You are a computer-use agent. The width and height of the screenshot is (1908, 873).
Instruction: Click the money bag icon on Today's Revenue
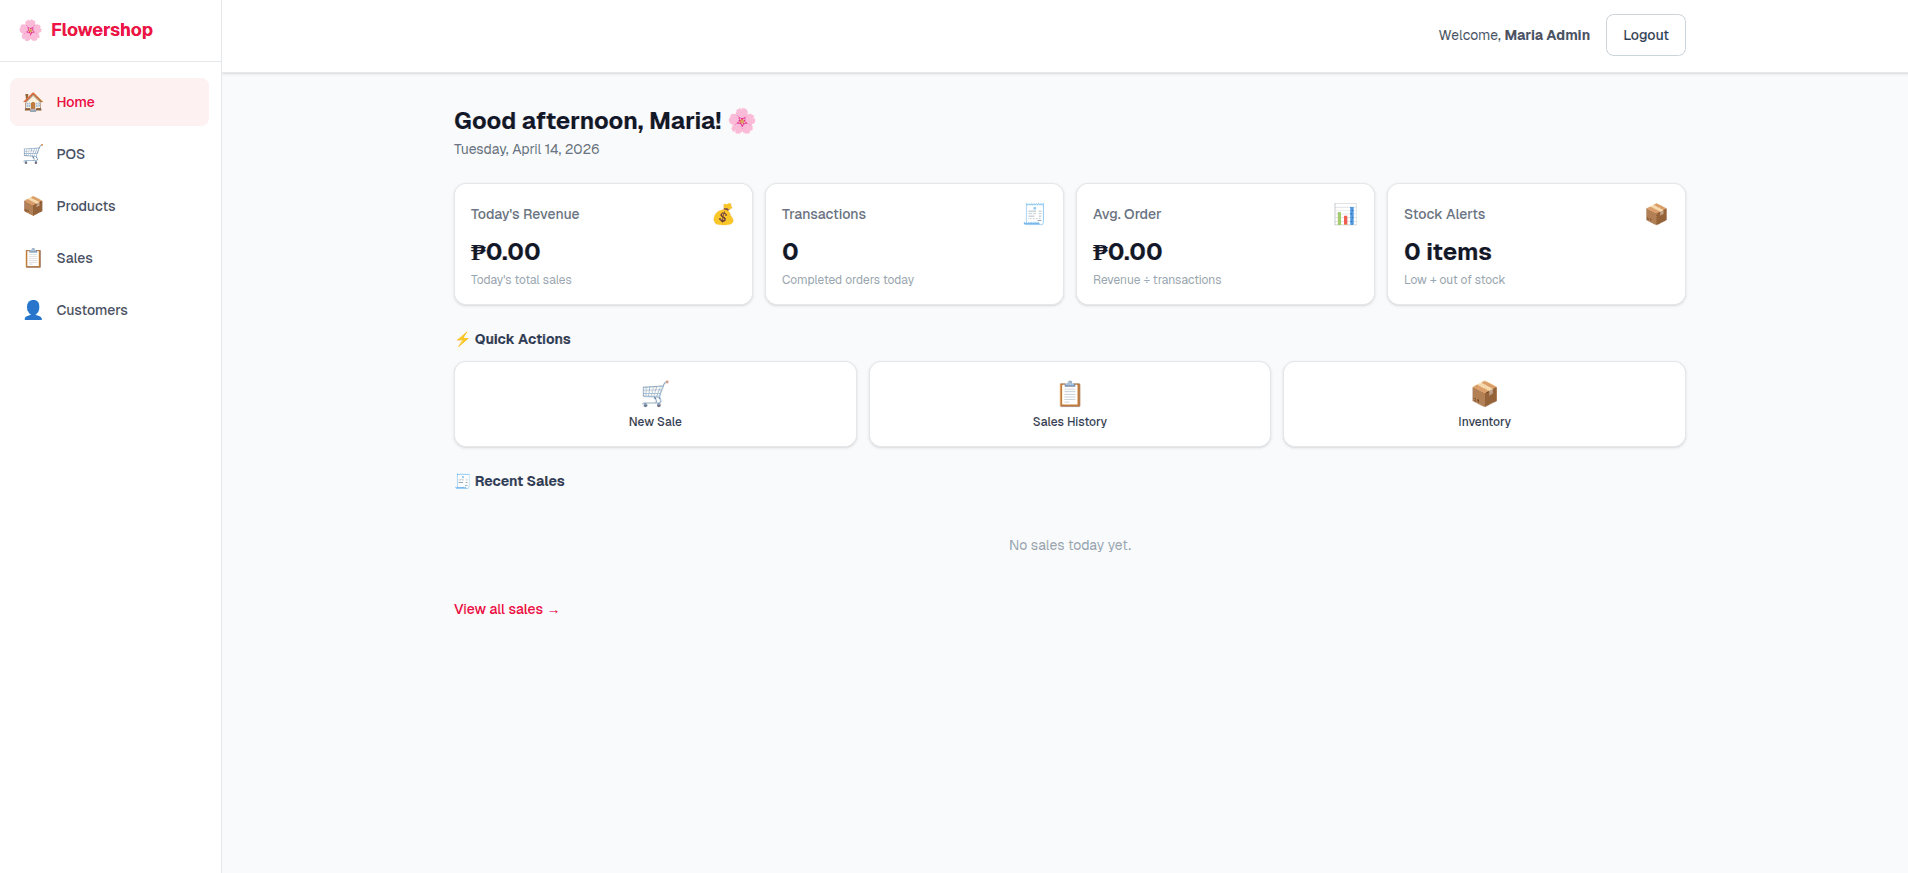723,214
